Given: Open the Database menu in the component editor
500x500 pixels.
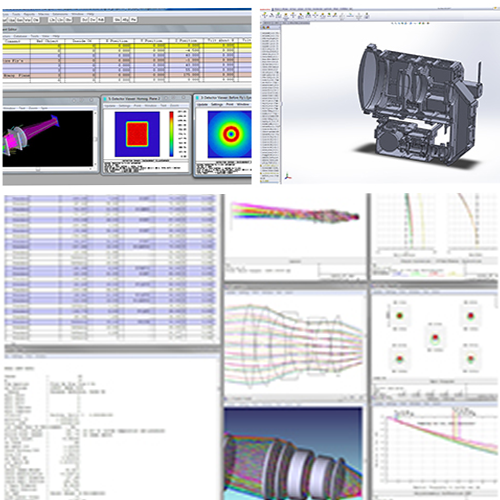Looking at the screenshot, I should coord(20,36).
